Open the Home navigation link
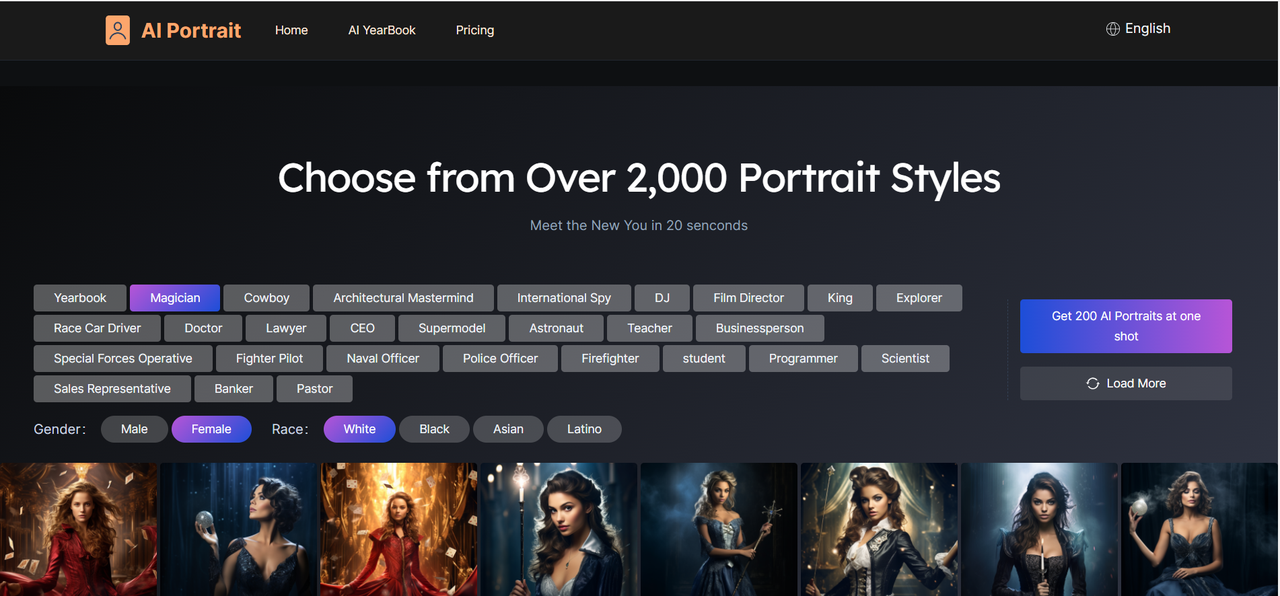1280x596 pixels. pyautogui.click(x=291, y=30)
